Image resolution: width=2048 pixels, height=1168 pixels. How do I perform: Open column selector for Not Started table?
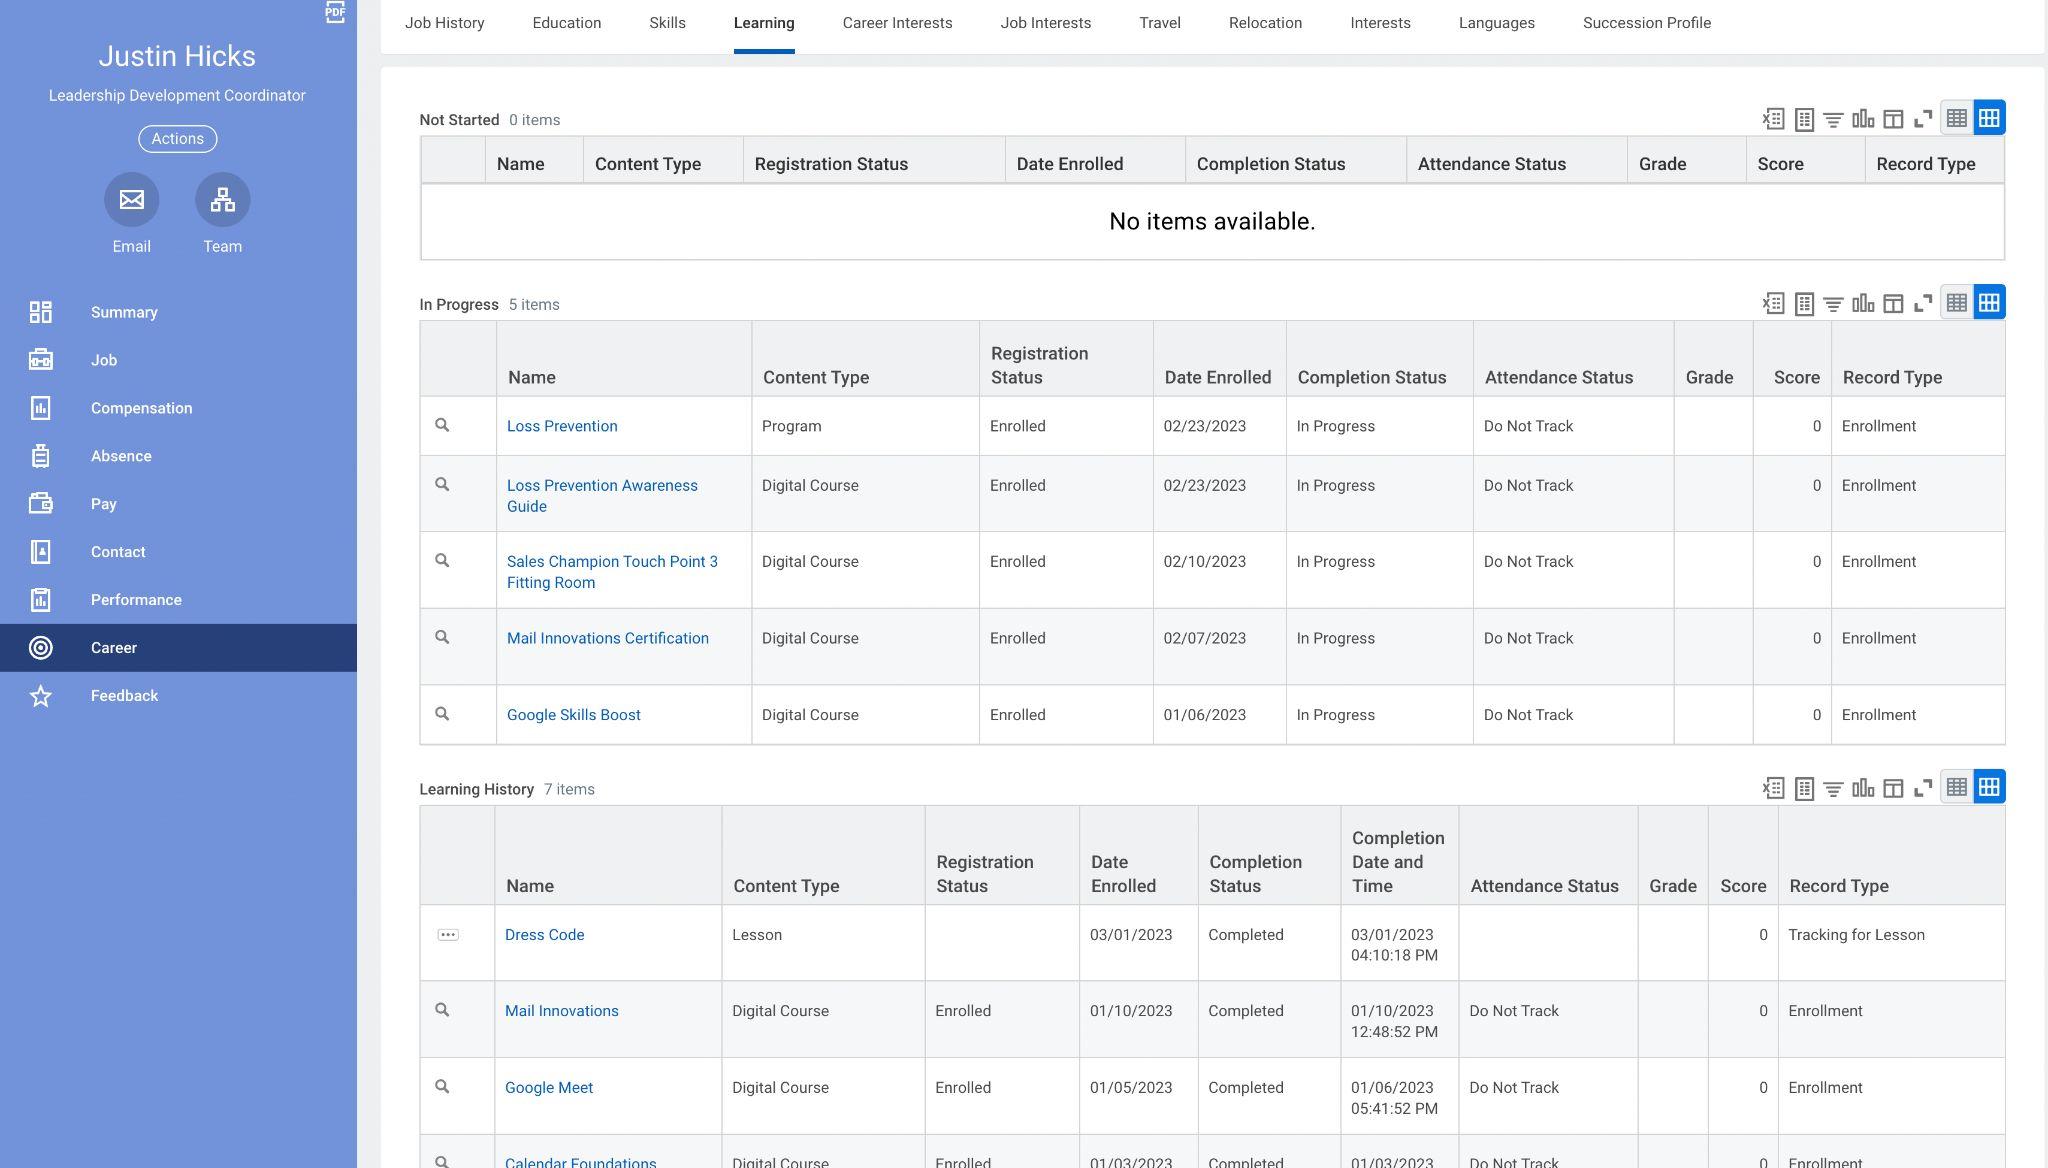pos(1893,119)
